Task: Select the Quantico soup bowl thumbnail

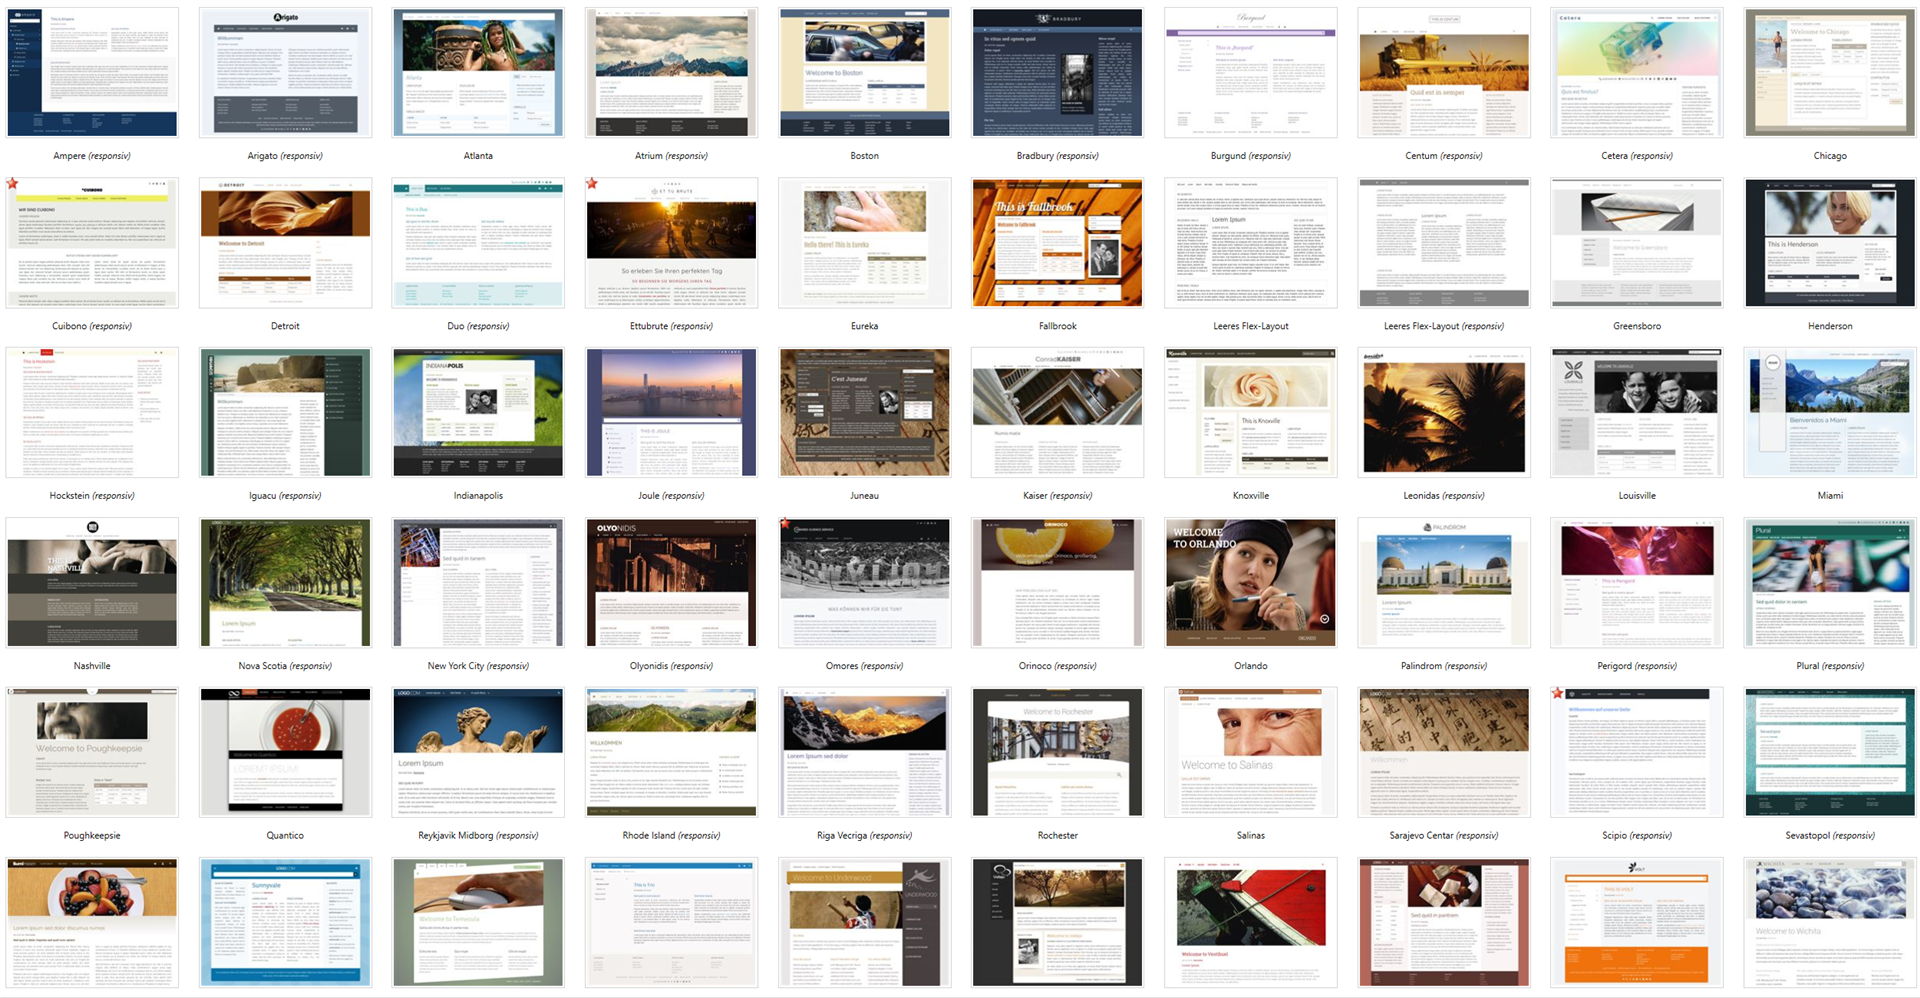Action: coord(285,752)
